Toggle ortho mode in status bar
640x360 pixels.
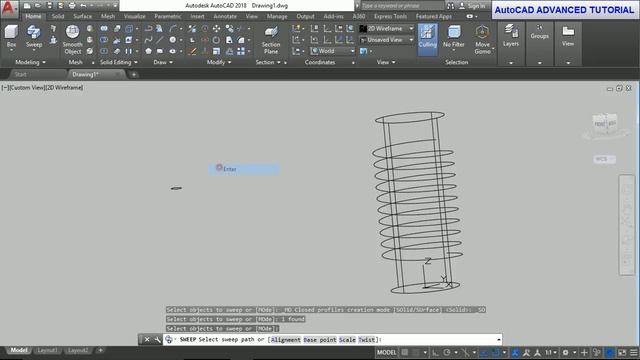(435, 352)
